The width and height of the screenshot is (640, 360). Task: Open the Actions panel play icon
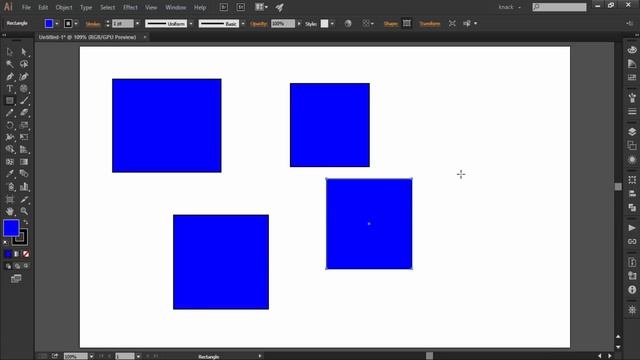coord(632,228)
